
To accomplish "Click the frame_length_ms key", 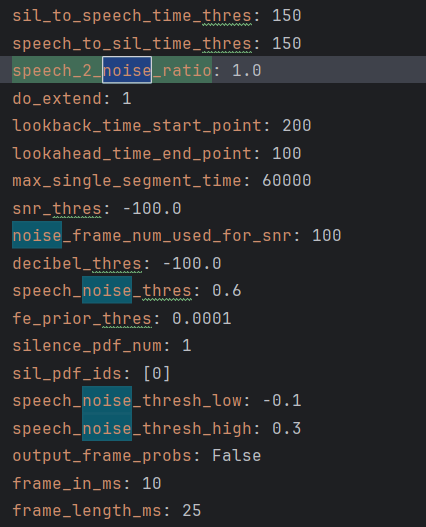I will (87, 511).
